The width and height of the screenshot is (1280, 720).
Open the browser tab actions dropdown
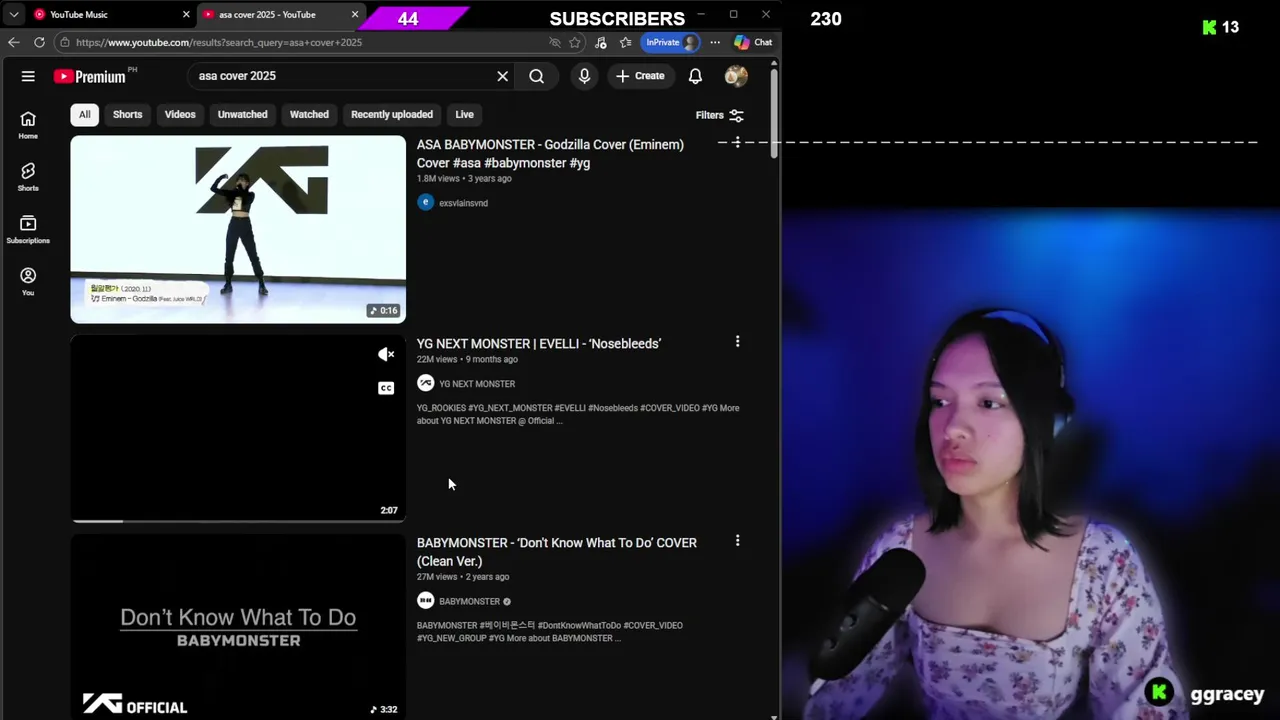point(13,15)
